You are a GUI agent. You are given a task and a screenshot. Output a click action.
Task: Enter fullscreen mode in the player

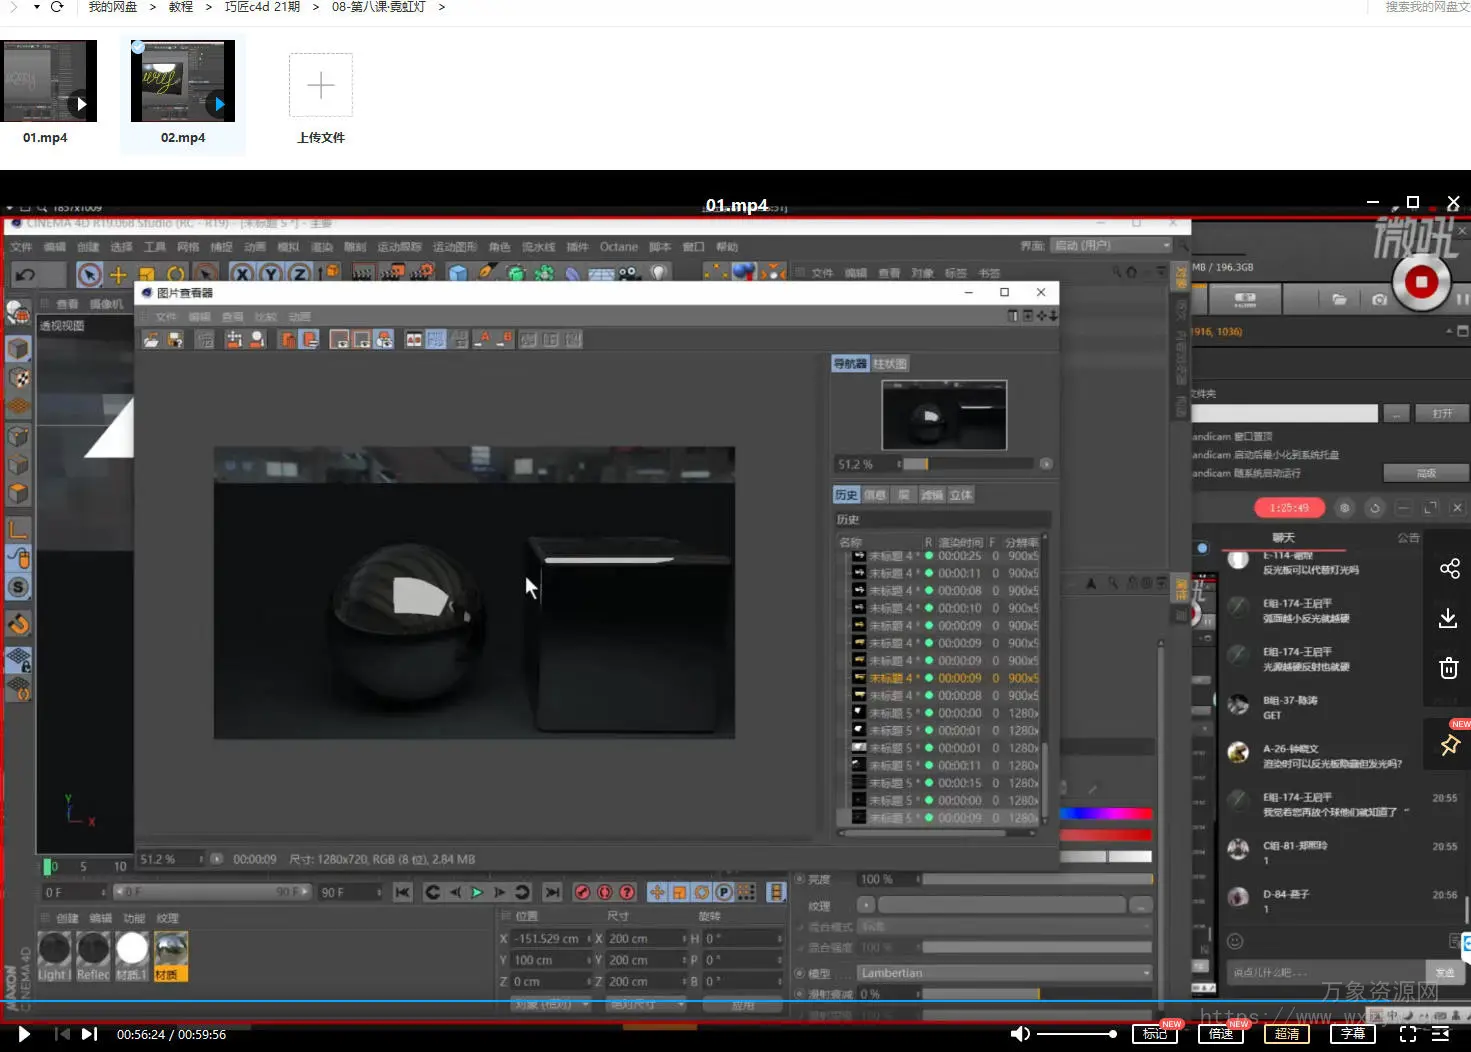point(1407,1034)
